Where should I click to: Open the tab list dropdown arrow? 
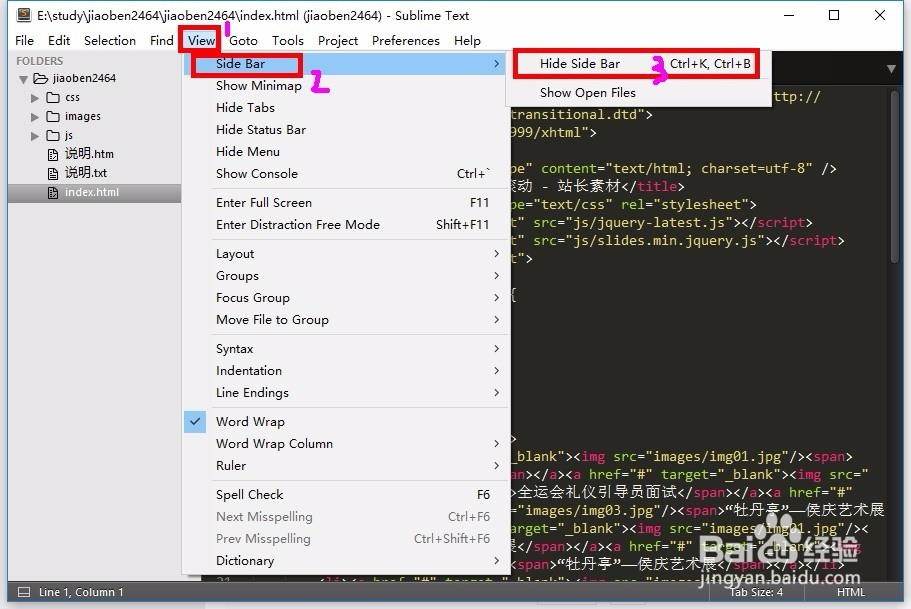tap(891, 69)
